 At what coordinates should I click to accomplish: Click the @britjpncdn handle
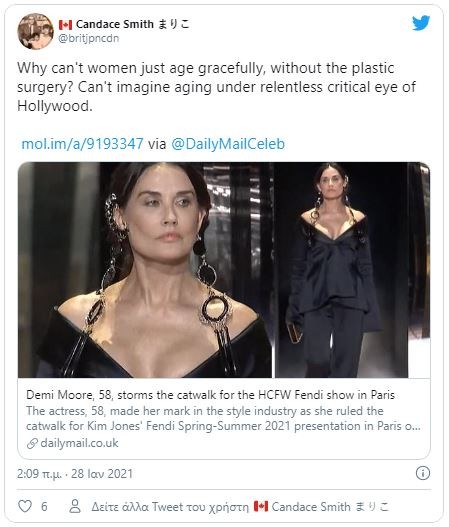(x=89, y=39)
